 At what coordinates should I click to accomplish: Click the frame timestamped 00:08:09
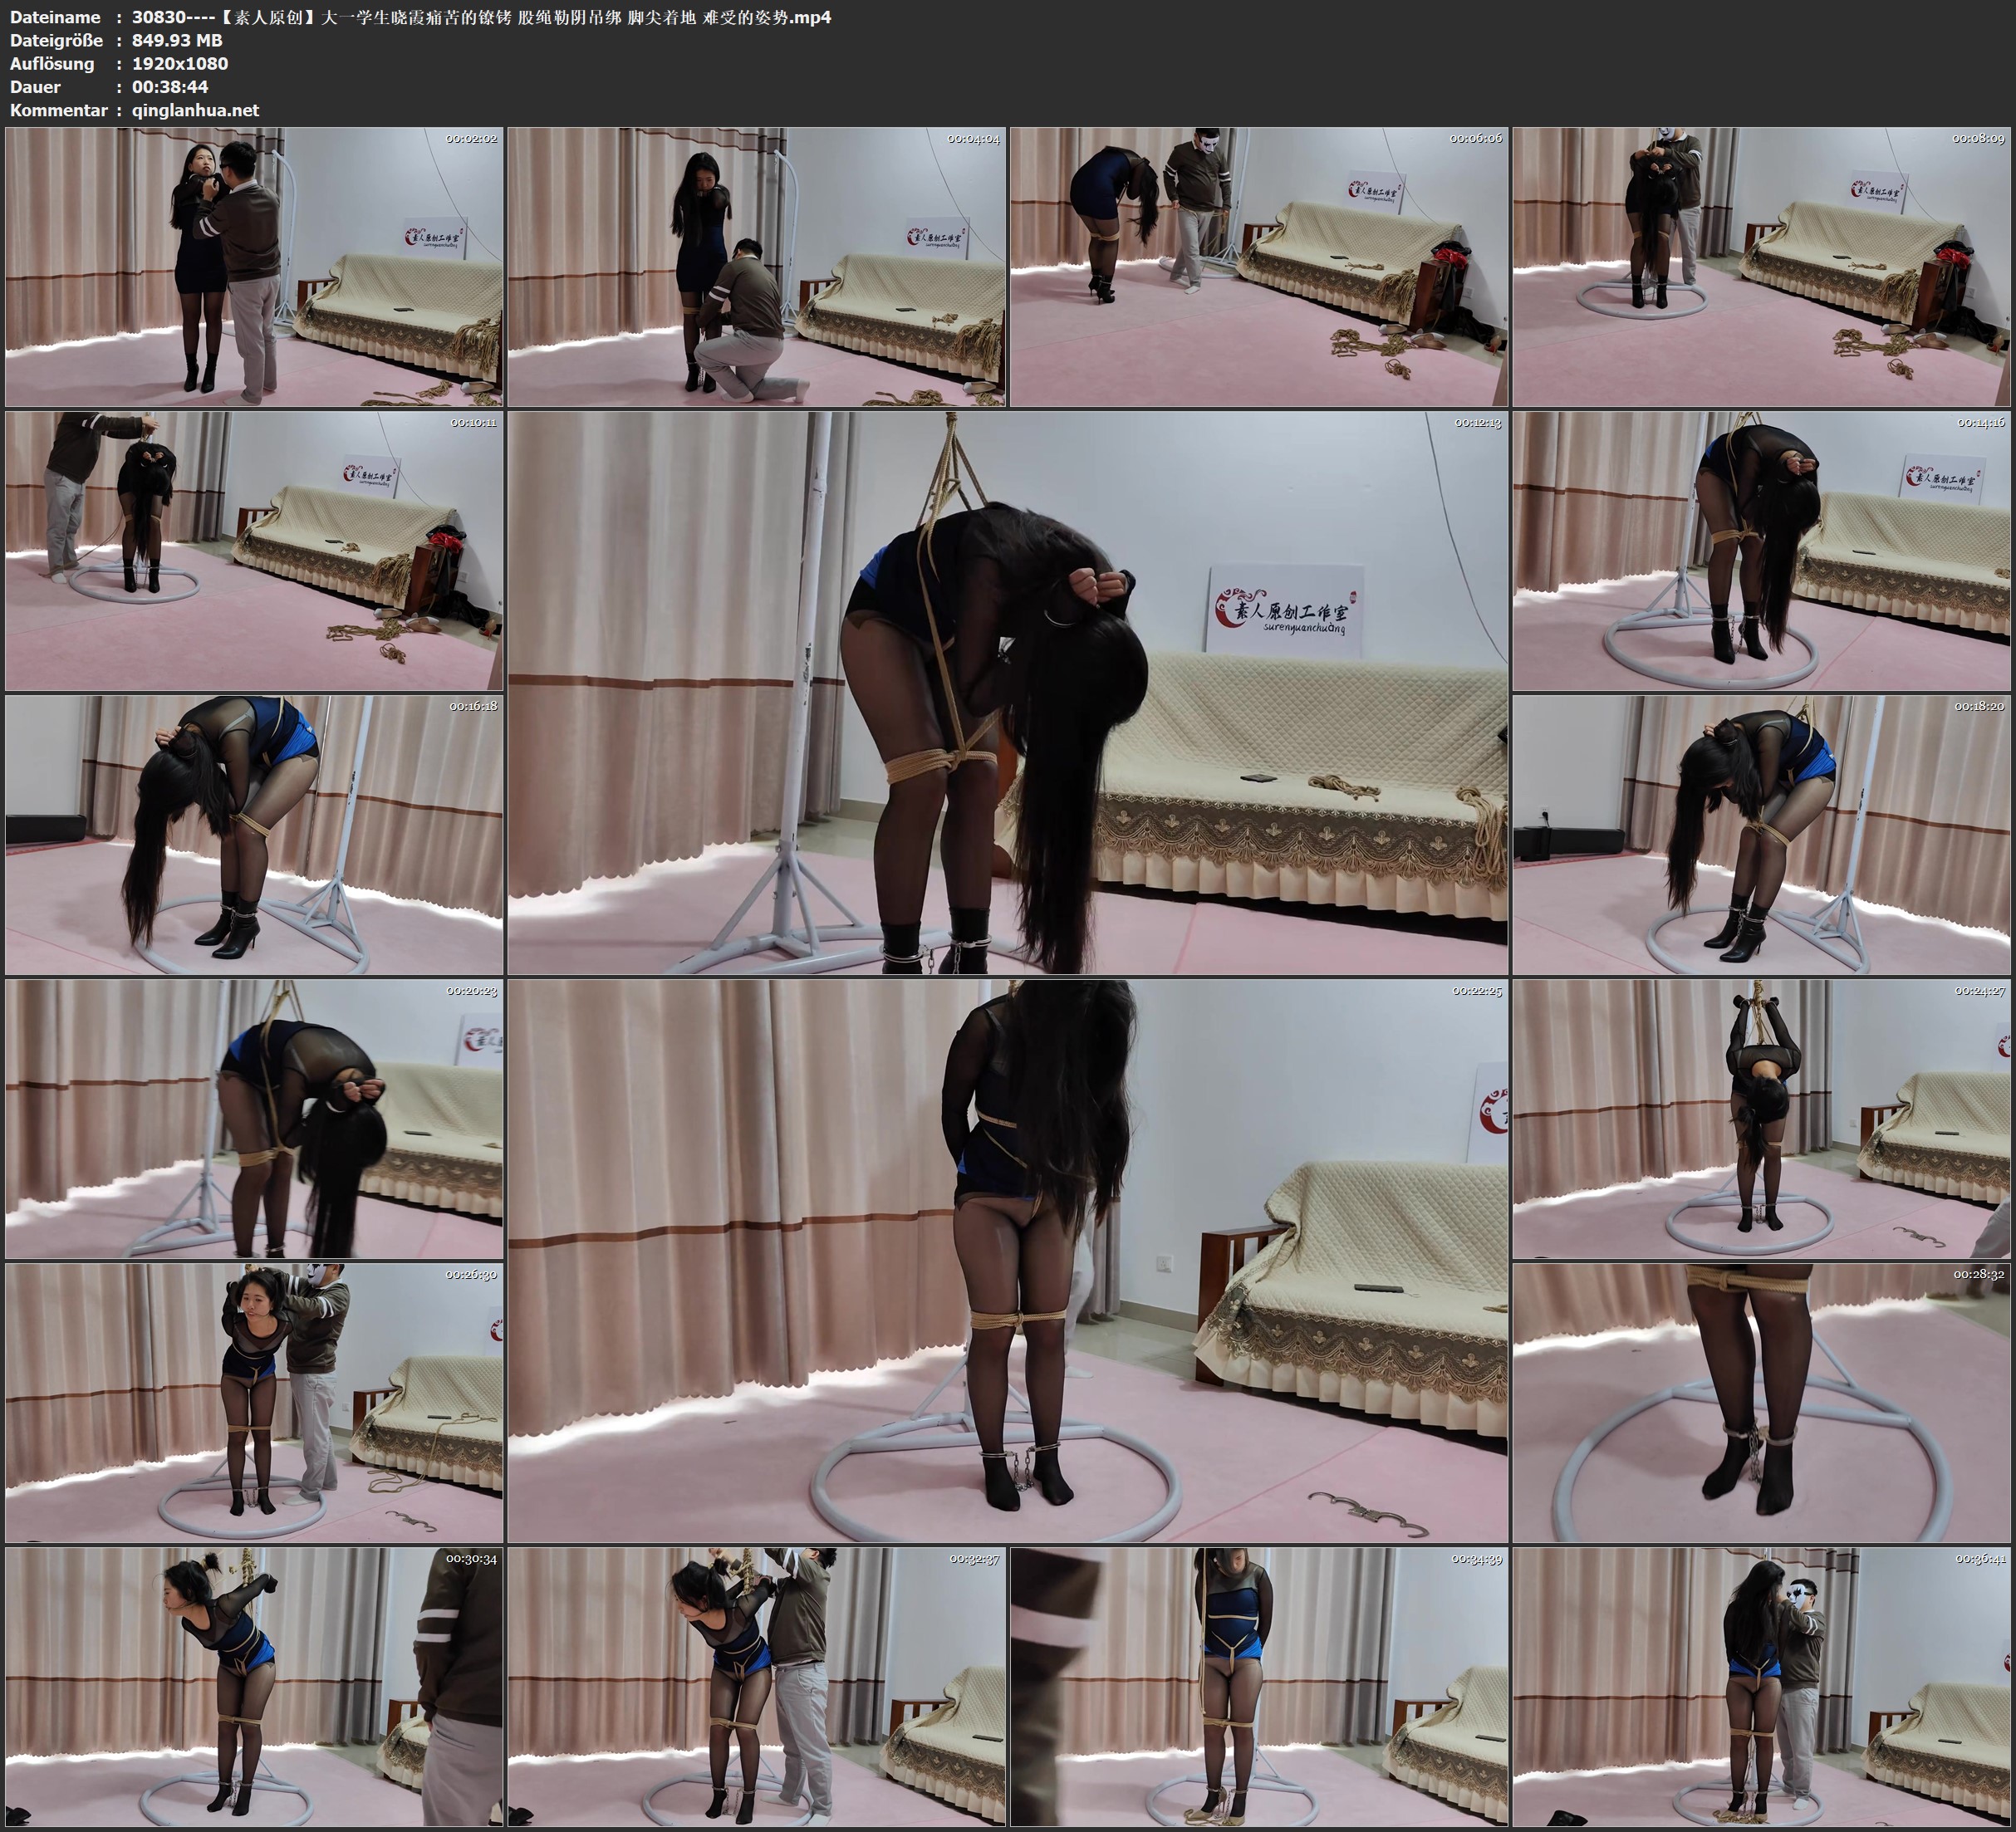pos(1761,266)
